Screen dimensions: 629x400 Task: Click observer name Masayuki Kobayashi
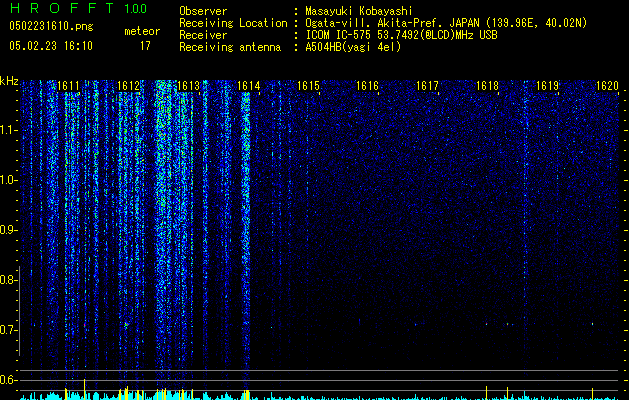coord(359,11)
